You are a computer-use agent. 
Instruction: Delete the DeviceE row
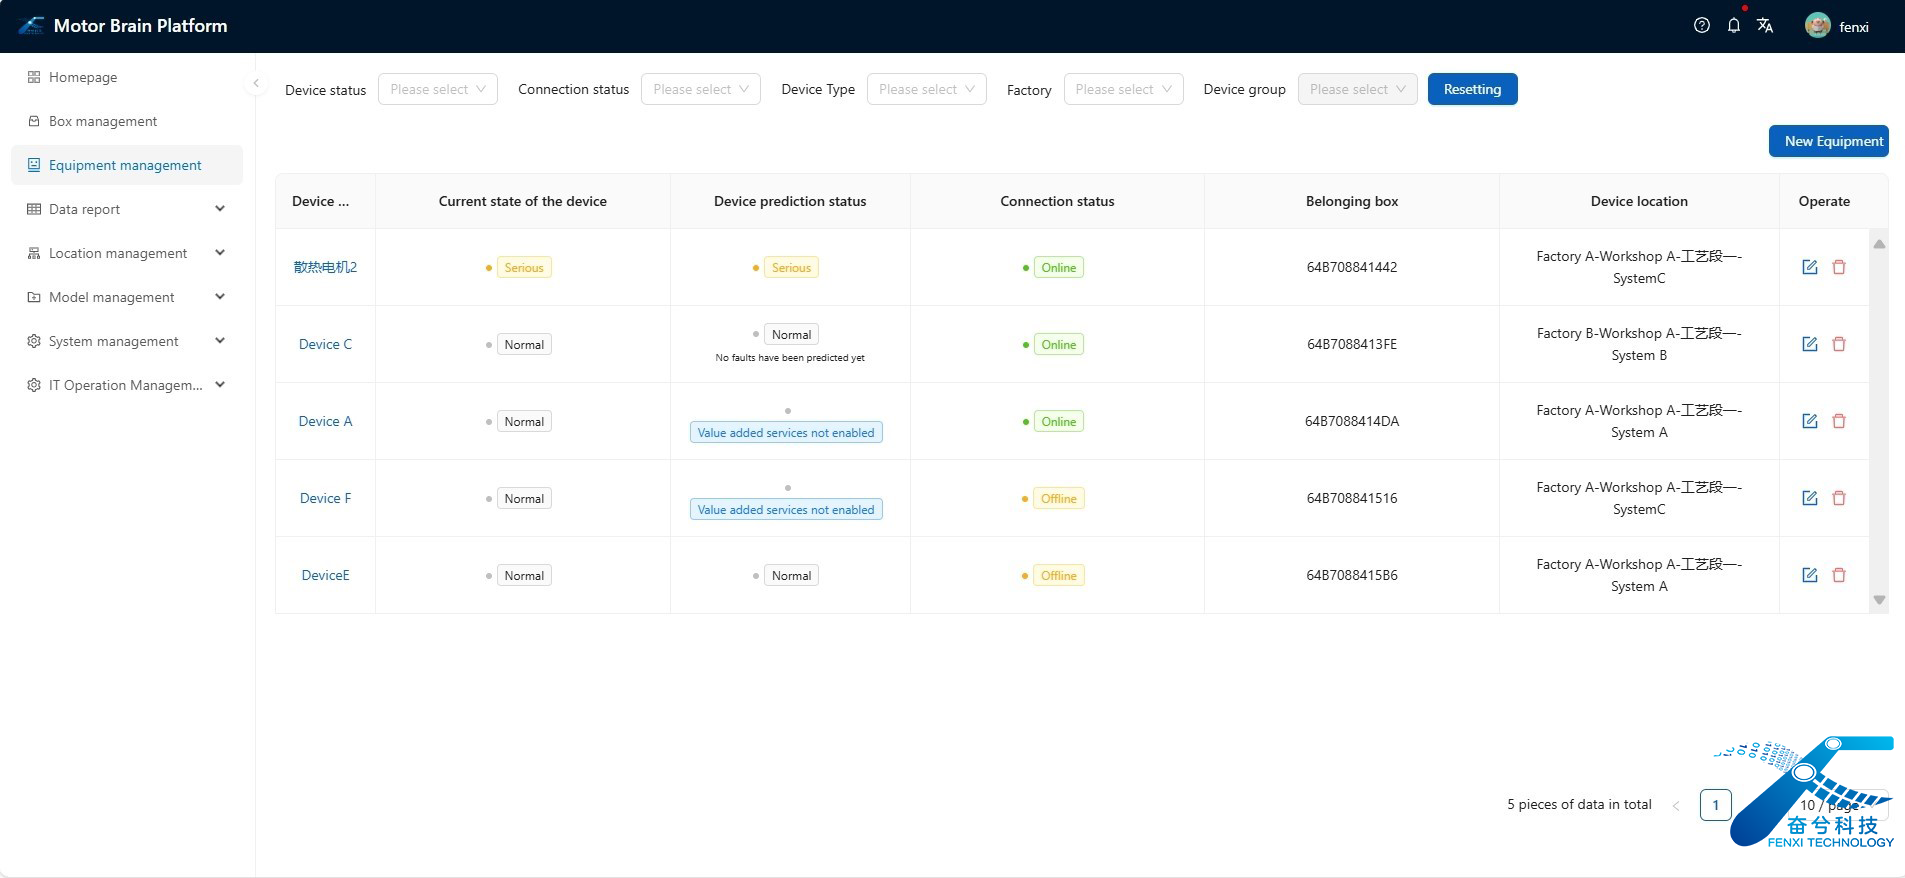tap(1839, 575)
